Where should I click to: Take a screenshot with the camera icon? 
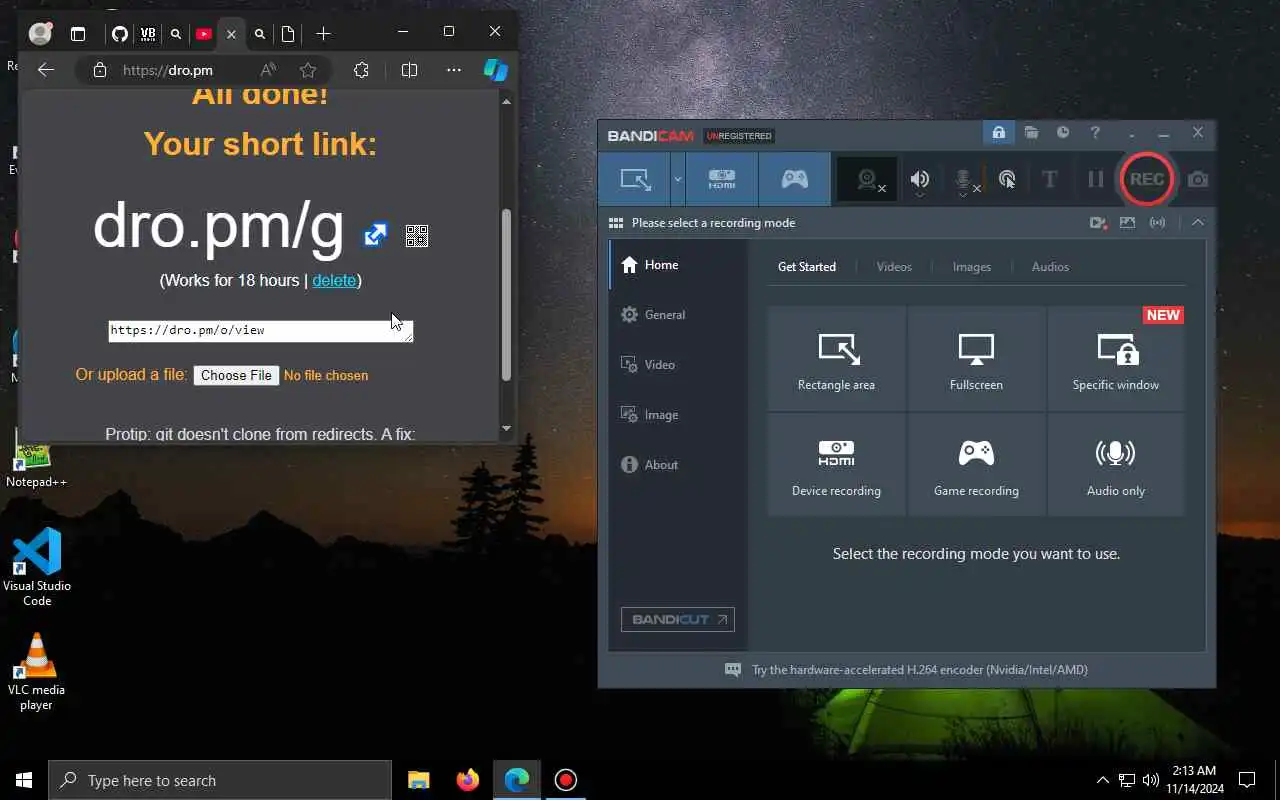click(1198, 180)
